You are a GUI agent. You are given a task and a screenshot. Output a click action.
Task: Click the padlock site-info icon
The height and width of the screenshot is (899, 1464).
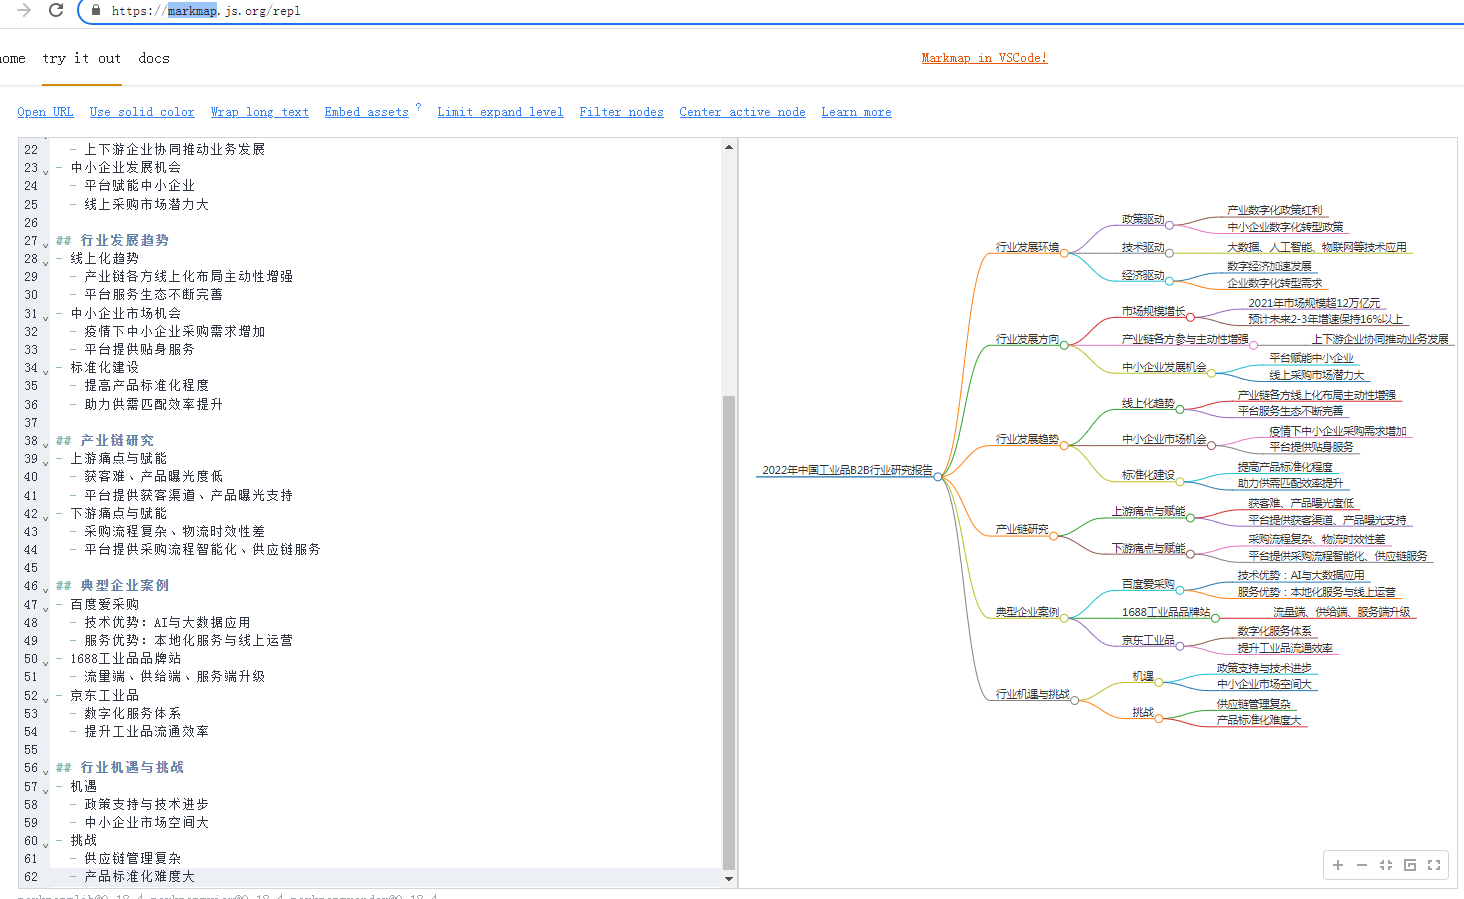pyautogui.click(x=95, y=10)
